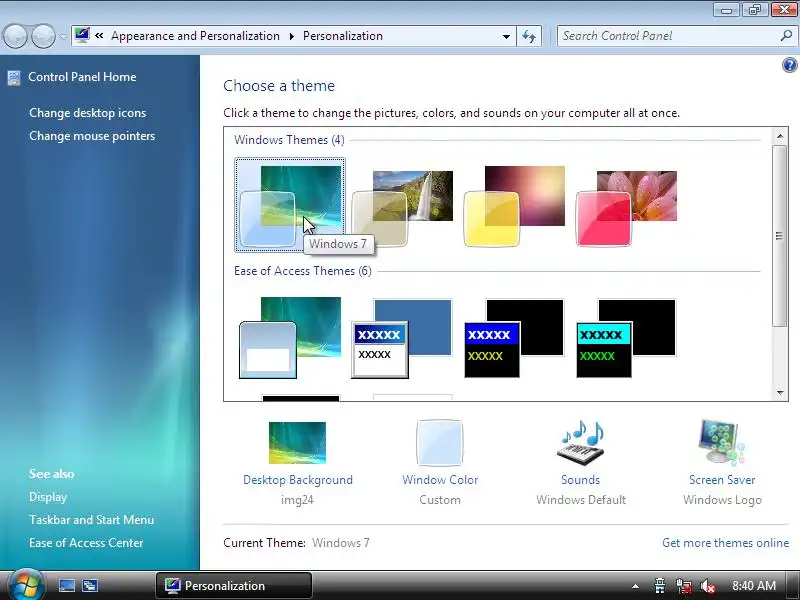Expand the breadcrumb arrow after Appearance and Personalization

pyautogui.click(x=291, y=36)
